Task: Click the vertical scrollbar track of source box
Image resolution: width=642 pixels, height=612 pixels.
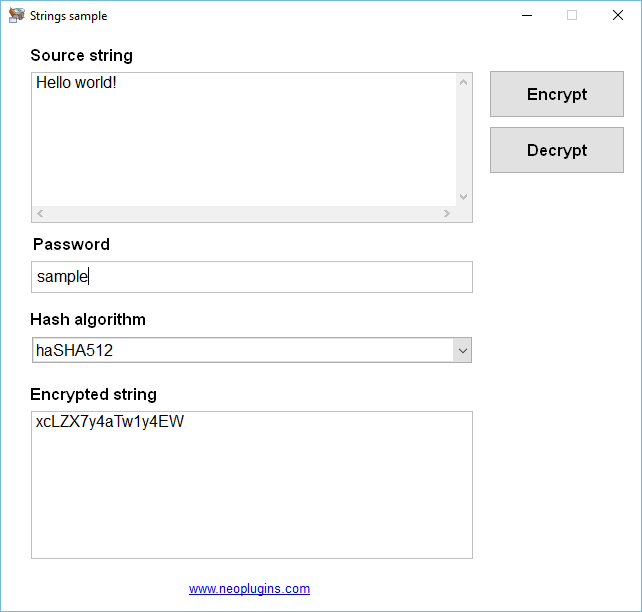Action: click(x=463, y=140)
